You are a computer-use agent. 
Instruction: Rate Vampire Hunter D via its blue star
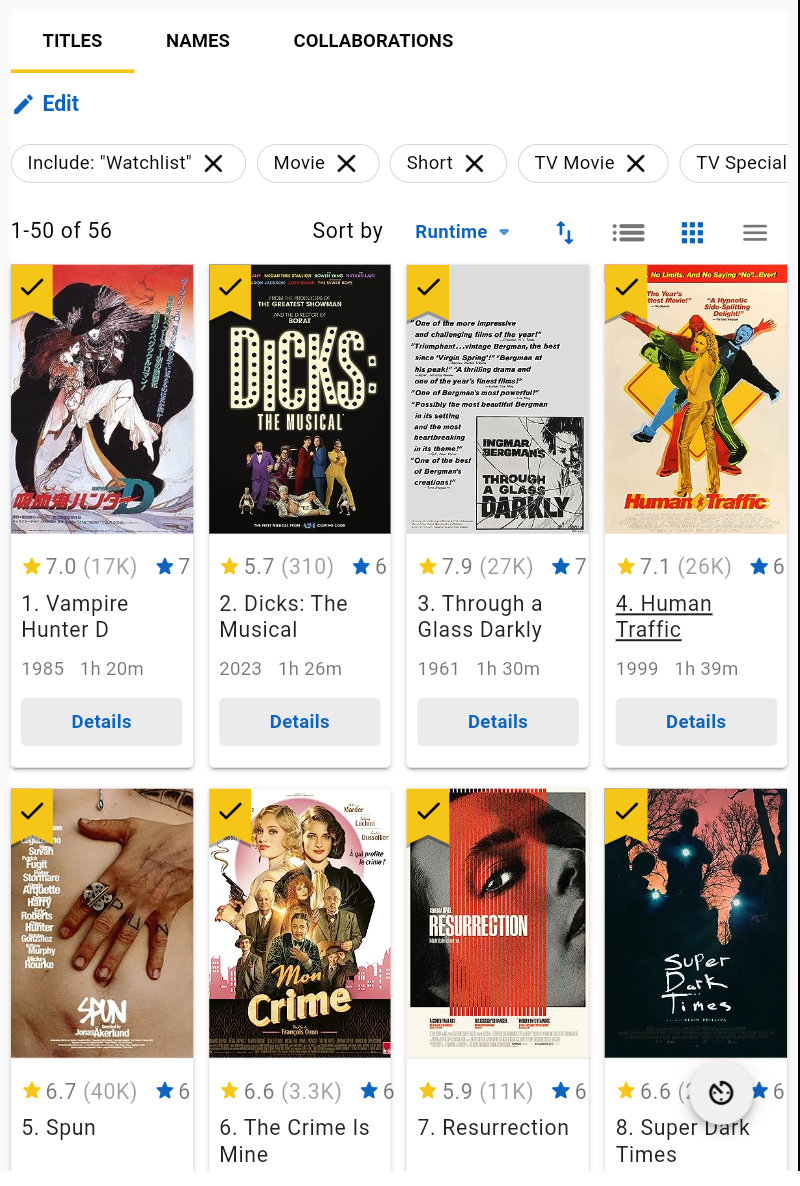[x=166, y=566]
